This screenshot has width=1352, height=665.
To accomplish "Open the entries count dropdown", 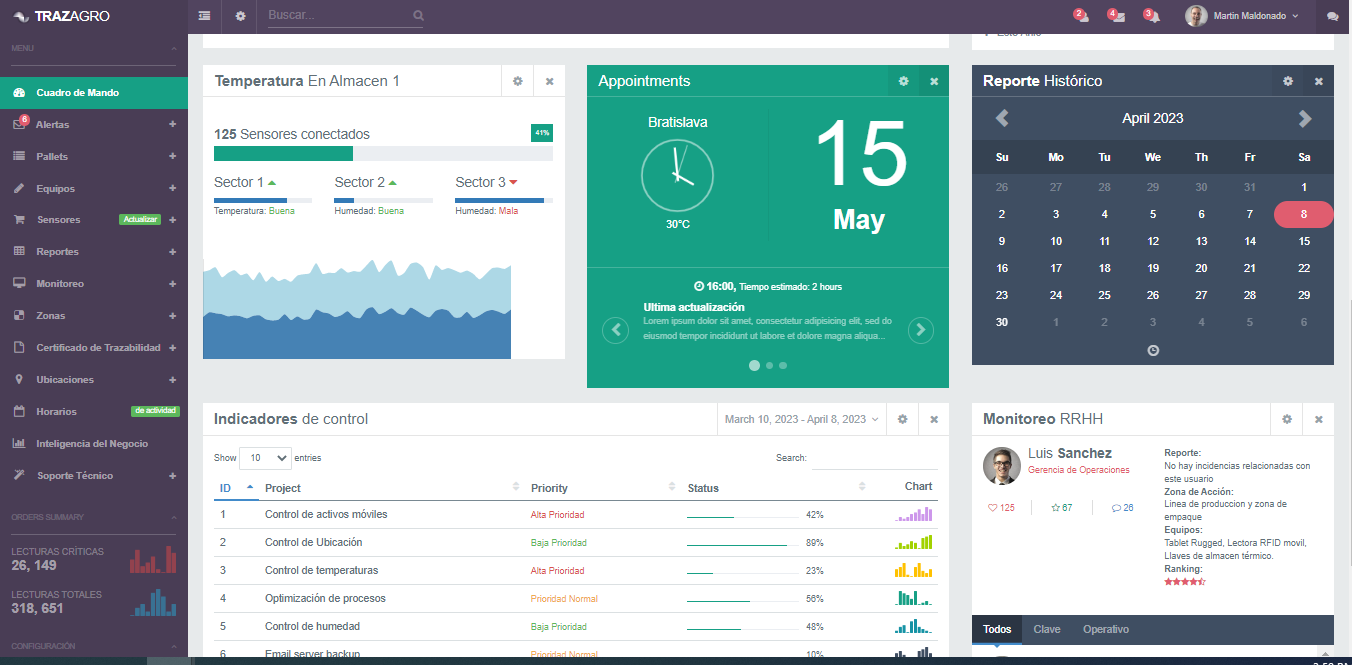I will 265,458.
